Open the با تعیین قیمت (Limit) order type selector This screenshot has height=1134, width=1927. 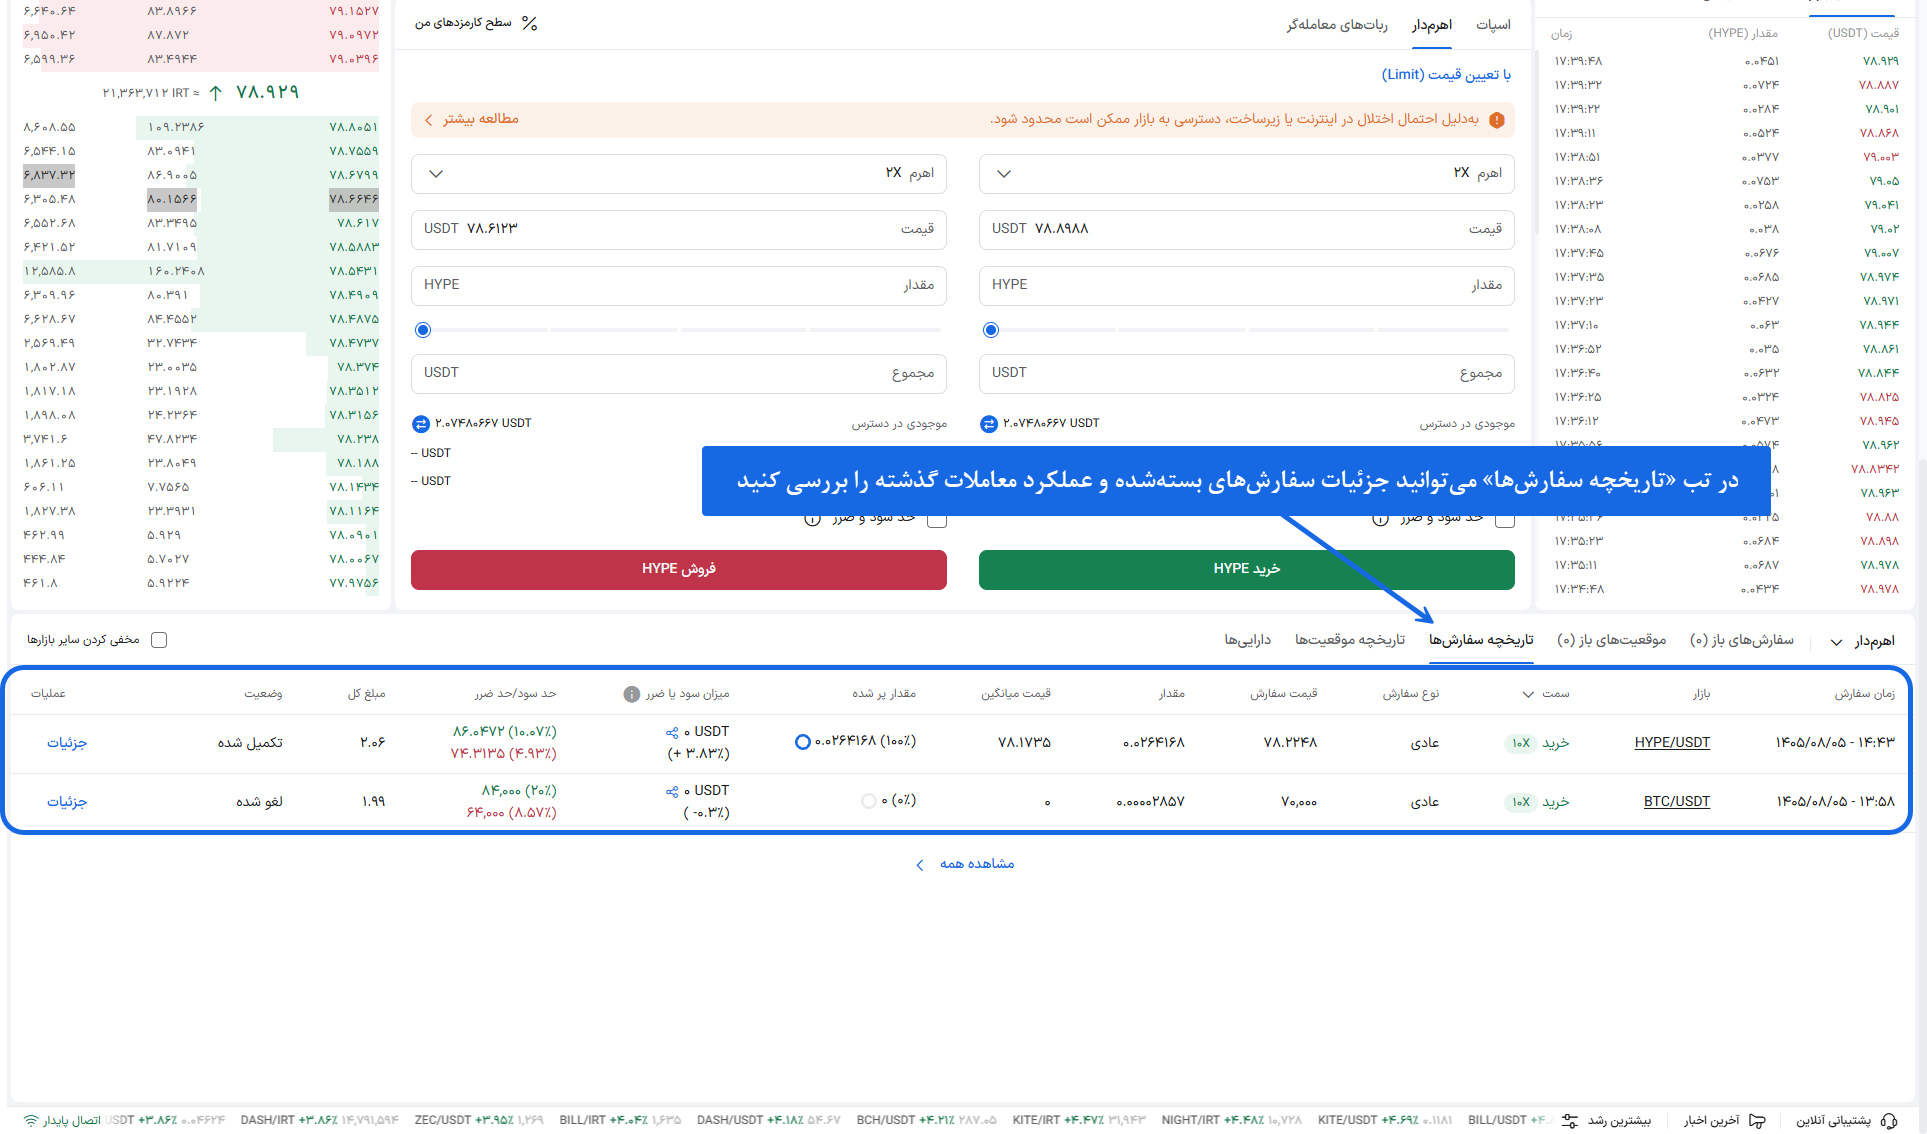tap(1446, 75)
